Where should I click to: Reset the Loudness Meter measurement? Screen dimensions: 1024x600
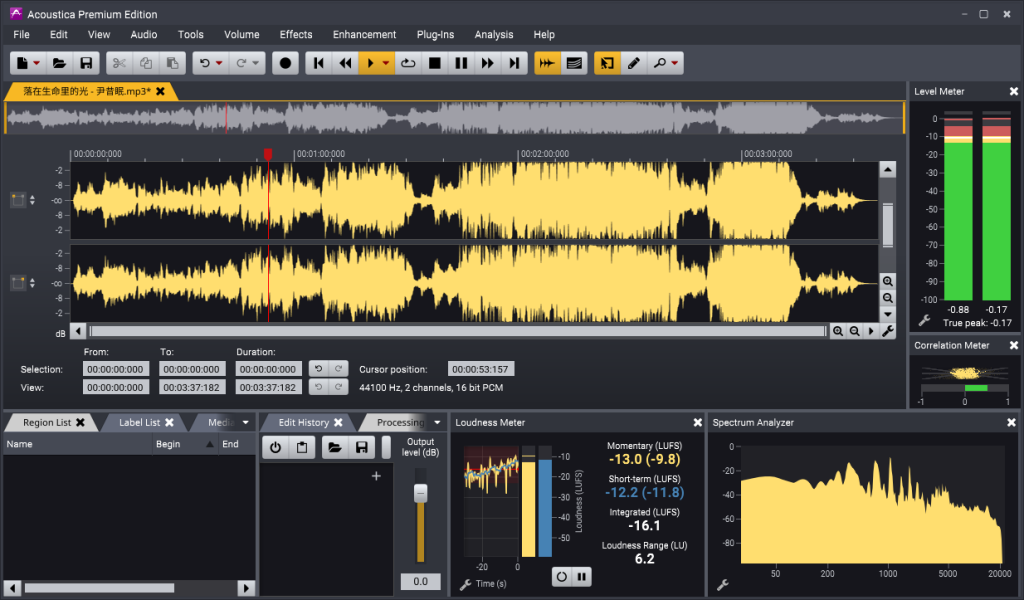(x=561, y=577)
